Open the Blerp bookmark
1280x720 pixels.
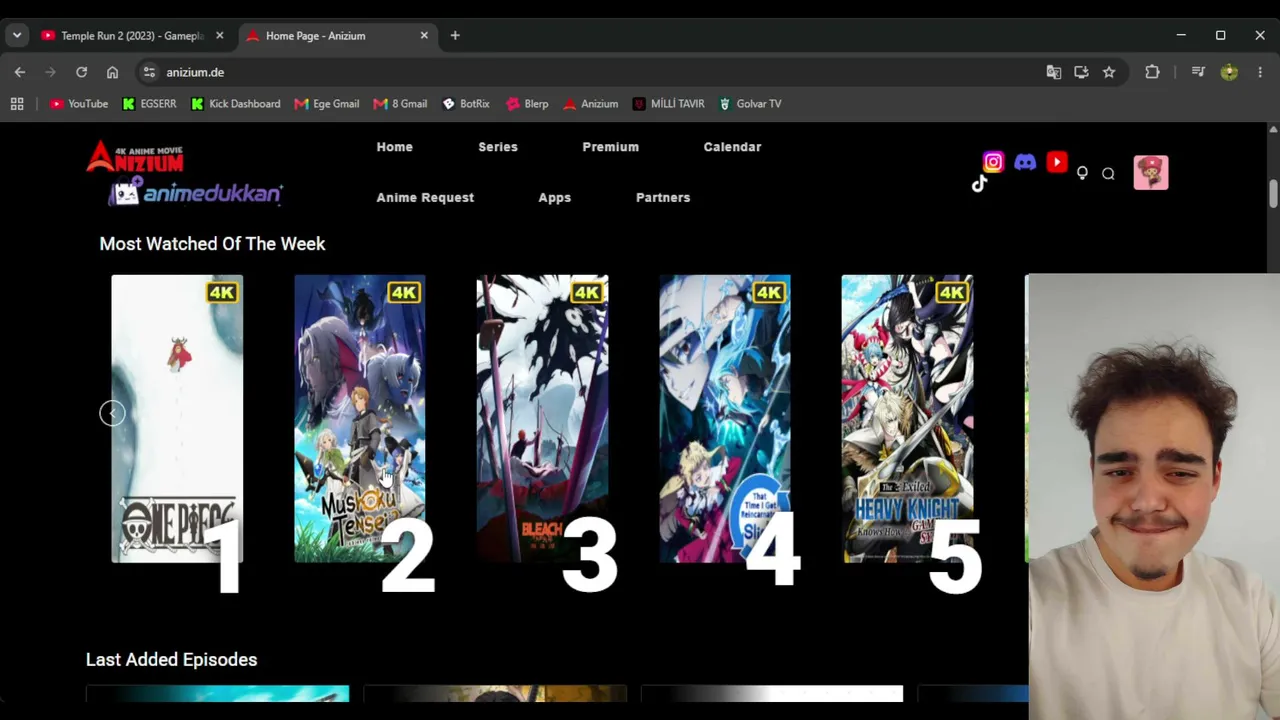click(527, 104)
